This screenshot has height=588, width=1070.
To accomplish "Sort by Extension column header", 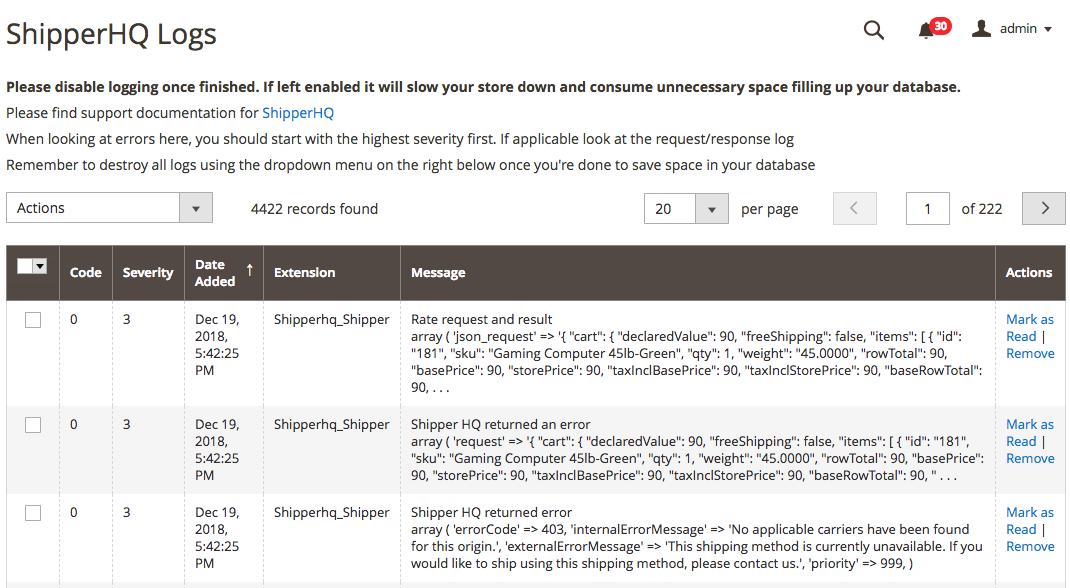I will pos(304,272).
